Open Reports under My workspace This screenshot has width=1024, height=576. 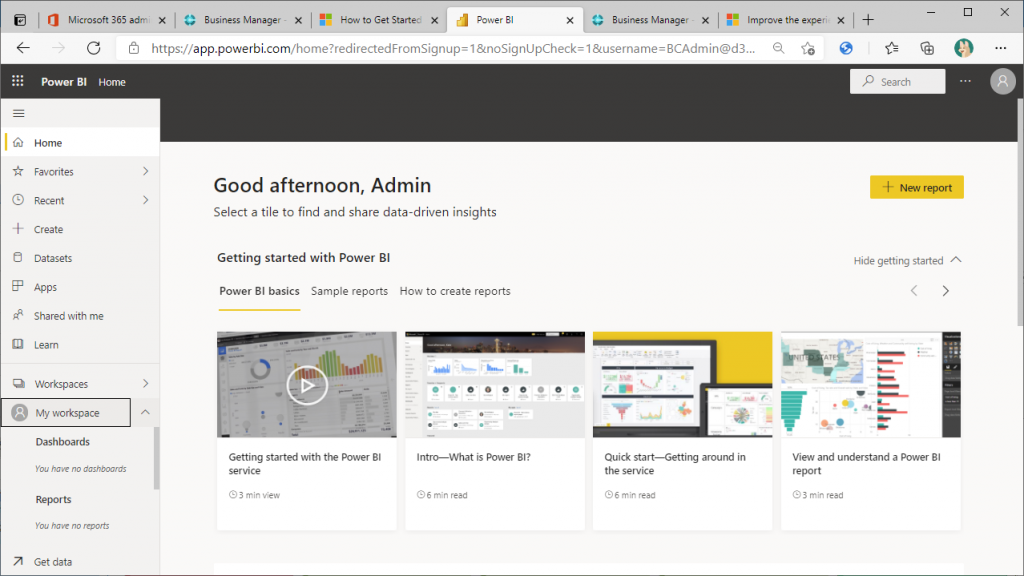click(x=54, y=499)
